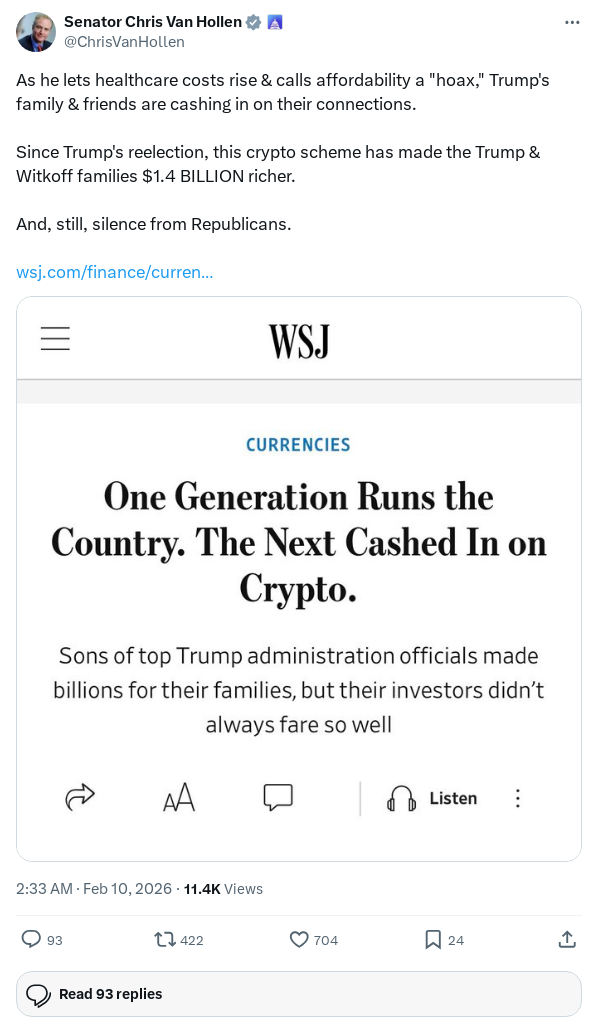Open the wsj.com/finance/curren... link

114,271
